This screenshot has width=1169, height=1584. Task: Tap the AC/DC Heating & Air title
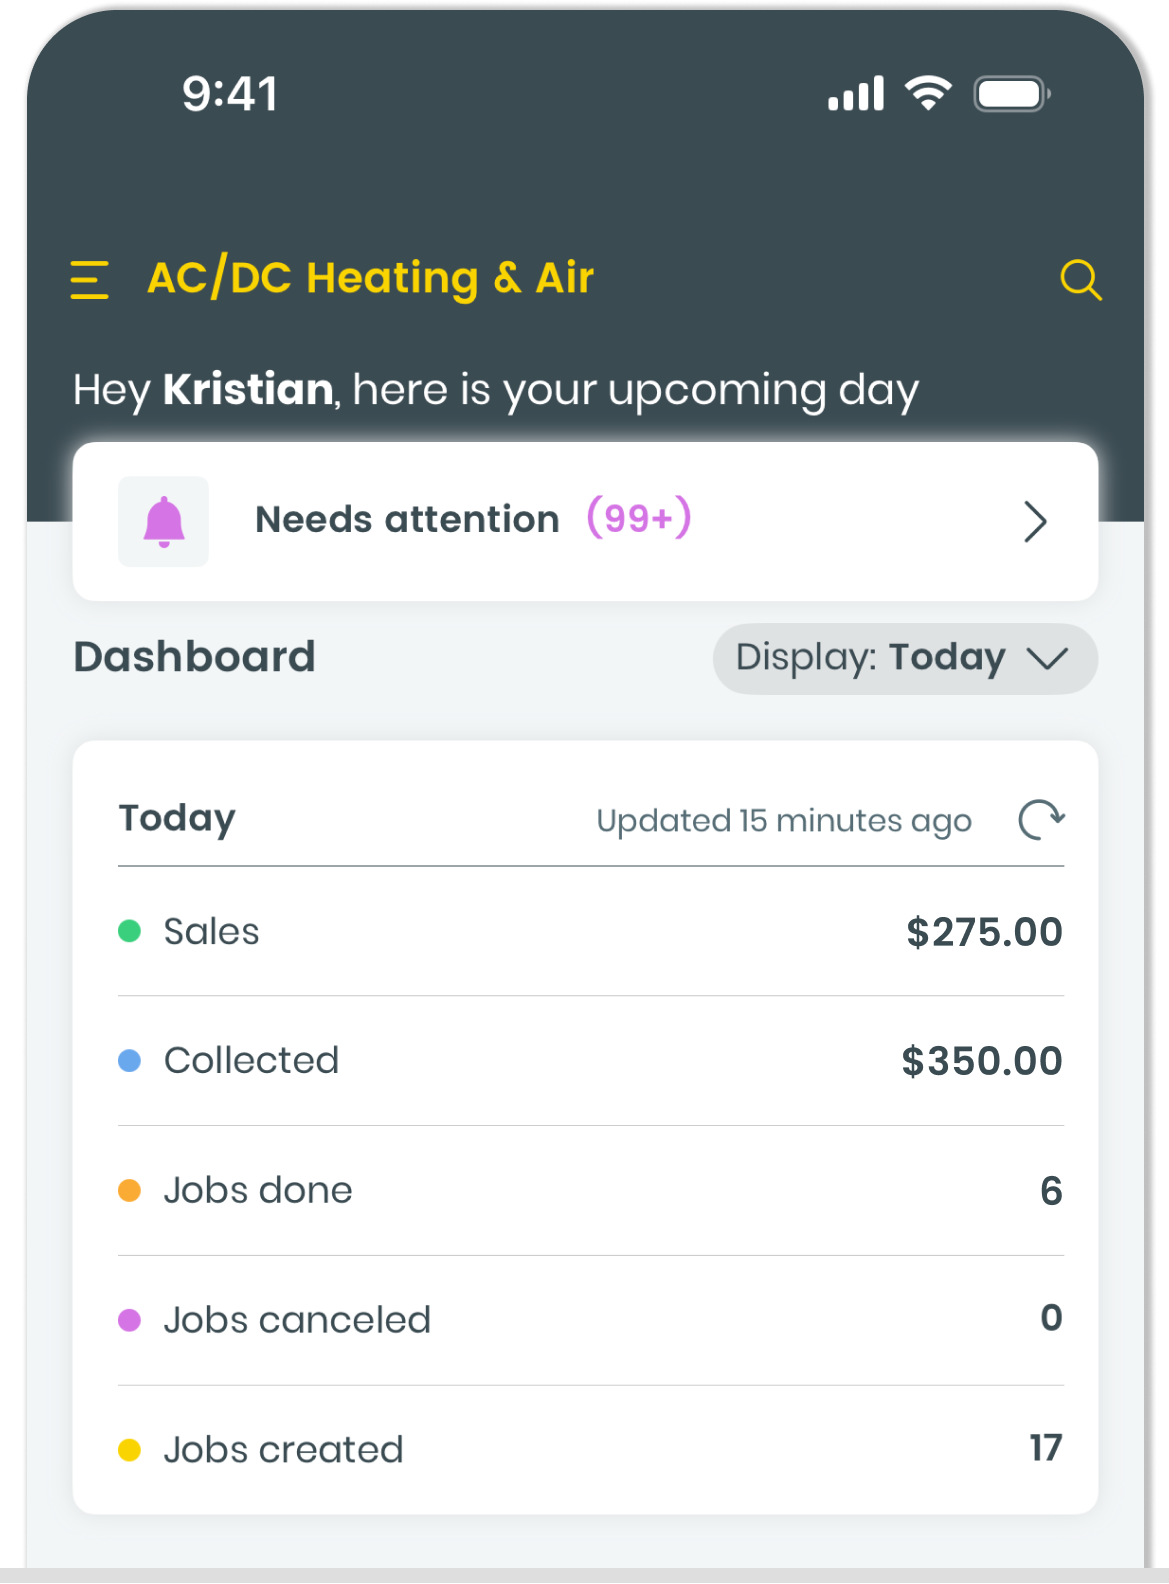pos(370,278)
